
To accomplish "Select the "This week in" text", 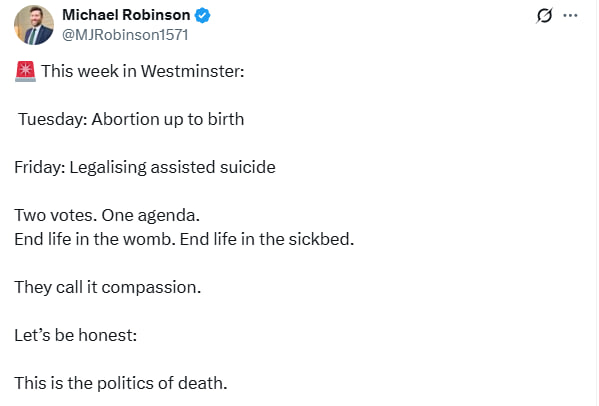I will [x=89, y=71].
